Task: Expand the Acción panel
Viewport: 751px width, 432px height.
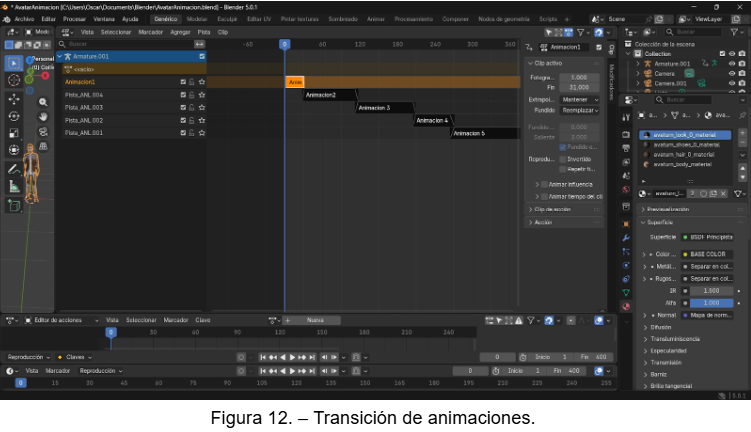Action: (x=564, y=222)
